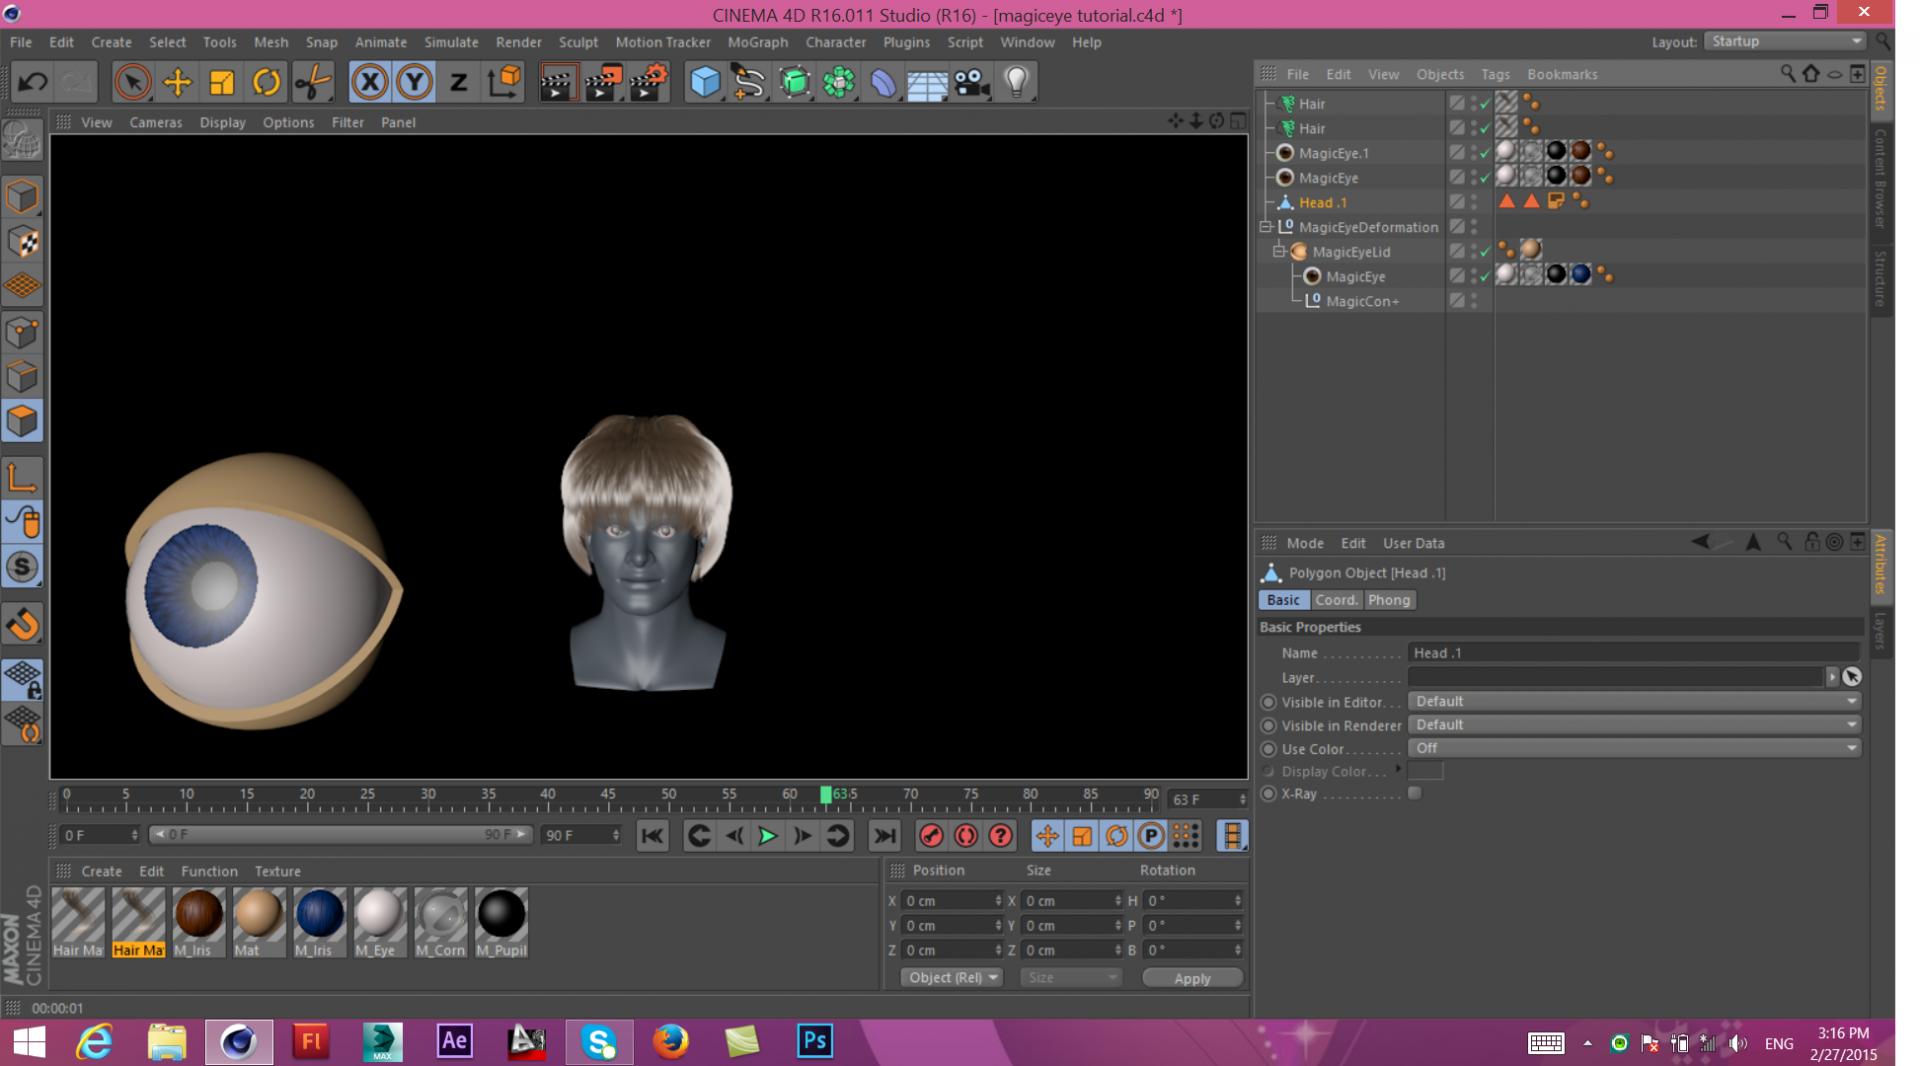Switch to the Phong tab
Viewport: 1920px width, 1066px height.
point(1388,600)
